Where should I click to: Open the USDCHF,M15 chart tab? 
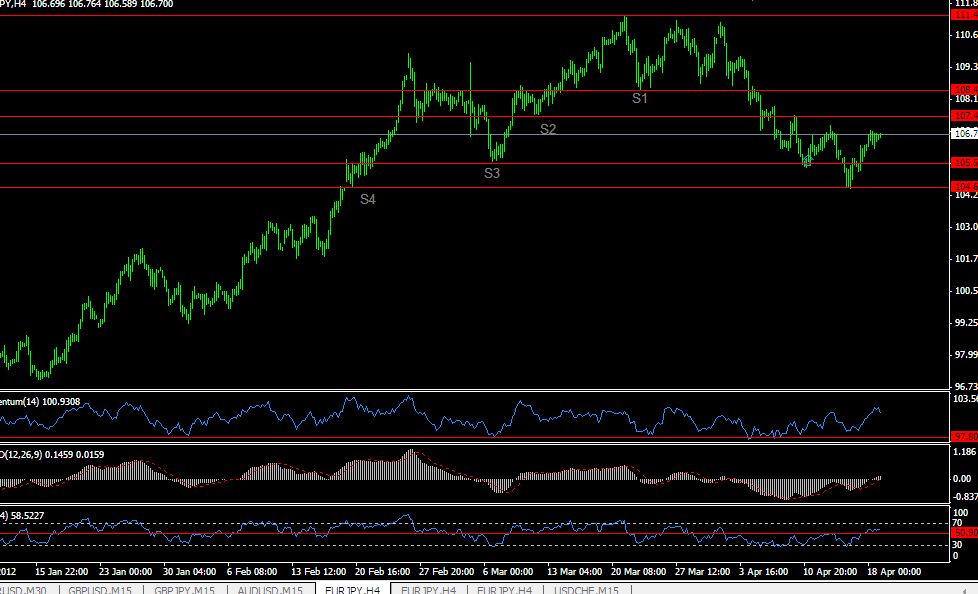(x=586, y=589)
